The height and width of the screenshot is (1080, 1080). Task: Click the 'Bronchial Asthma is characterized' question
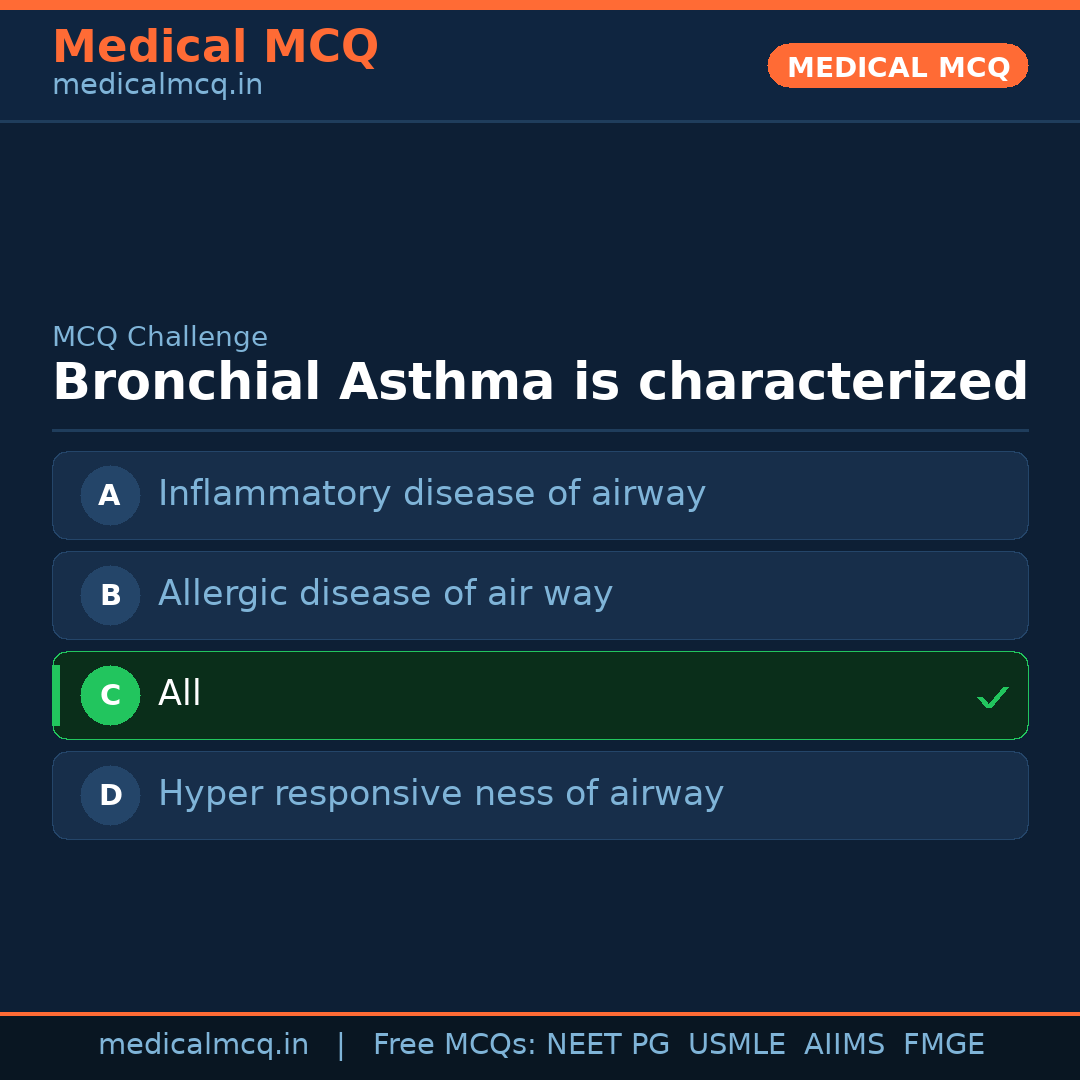tap(540, 383)
